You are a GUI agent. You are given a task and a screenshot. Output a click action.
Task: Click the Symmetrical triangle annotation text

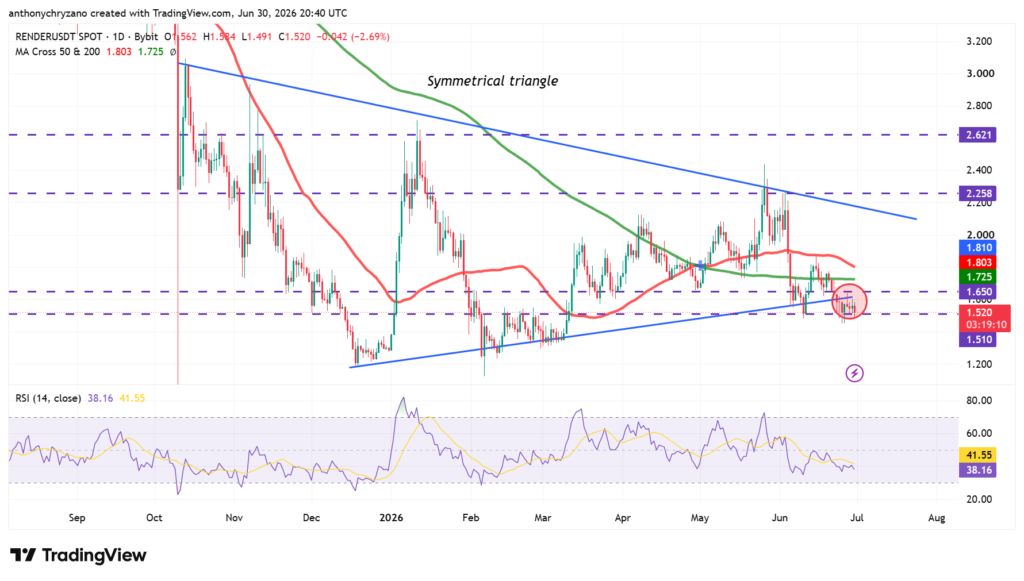492,81
